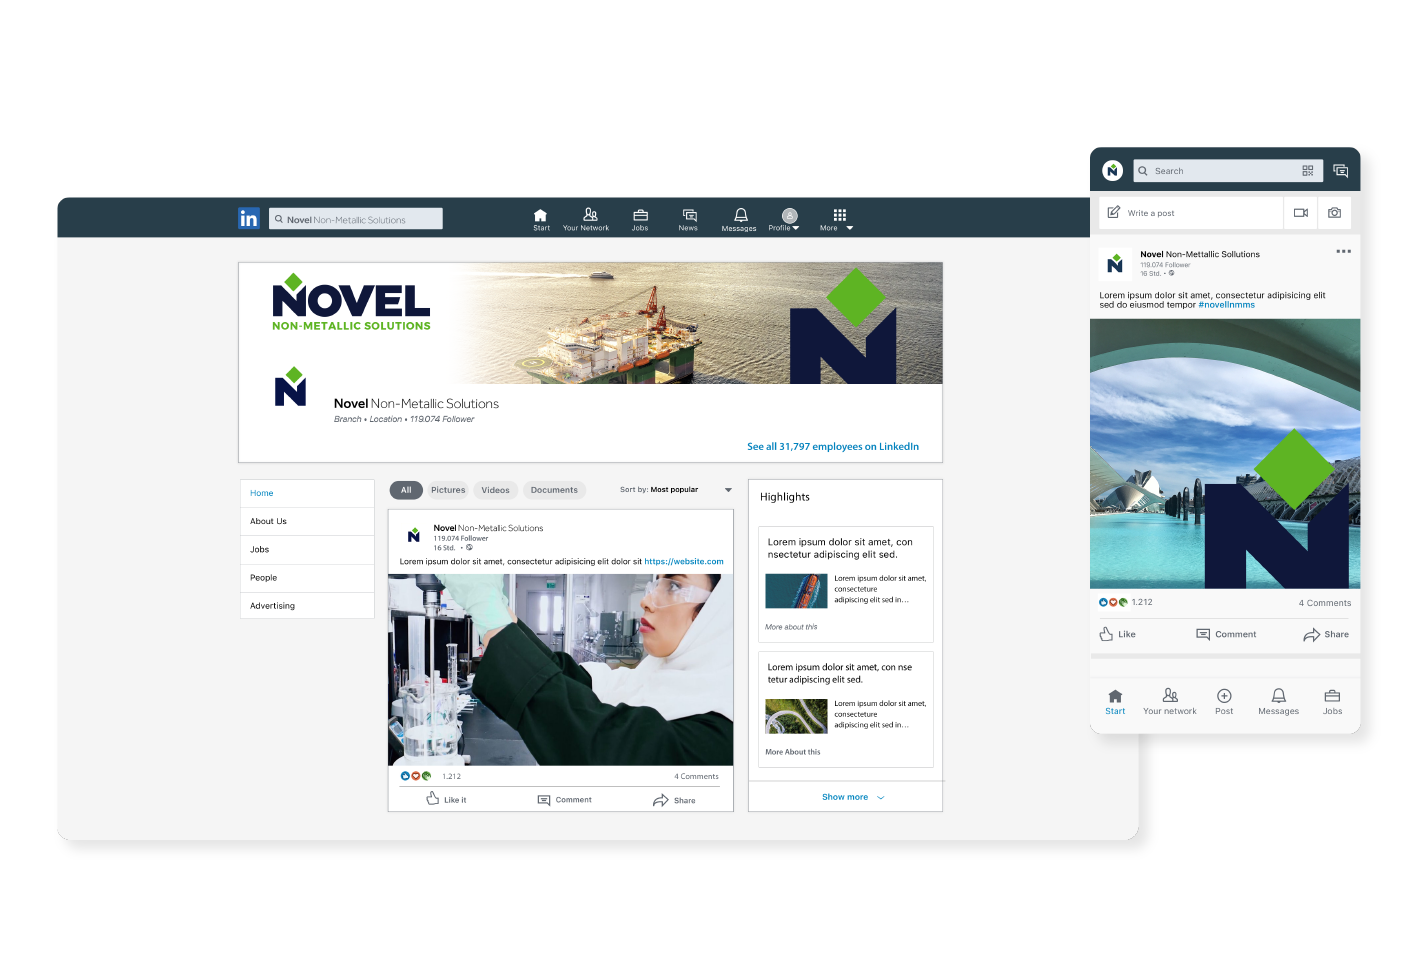Screen dimensions: 1418x965
Task: Select the Documents filter pill
Action: tap(554, 490)
